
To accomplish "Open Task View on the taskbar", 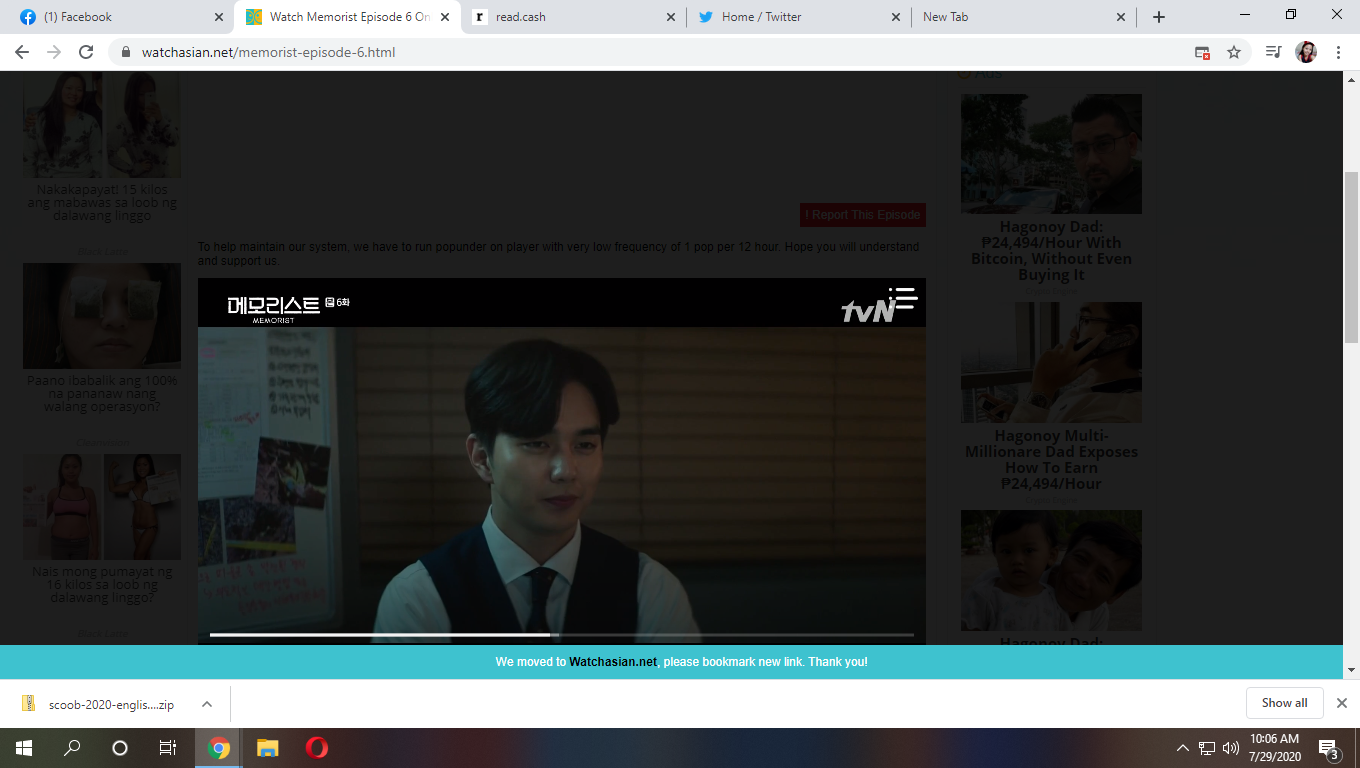I will click(168, 748).
